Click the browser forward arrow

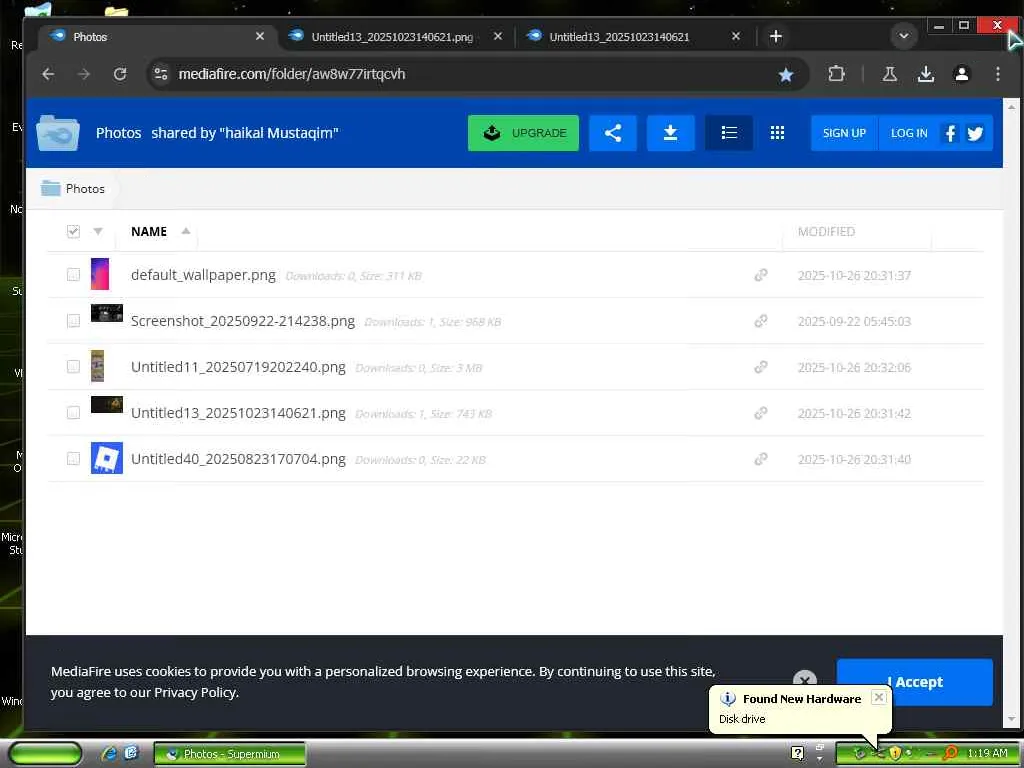pyautogui.click(x=84, y=74)
